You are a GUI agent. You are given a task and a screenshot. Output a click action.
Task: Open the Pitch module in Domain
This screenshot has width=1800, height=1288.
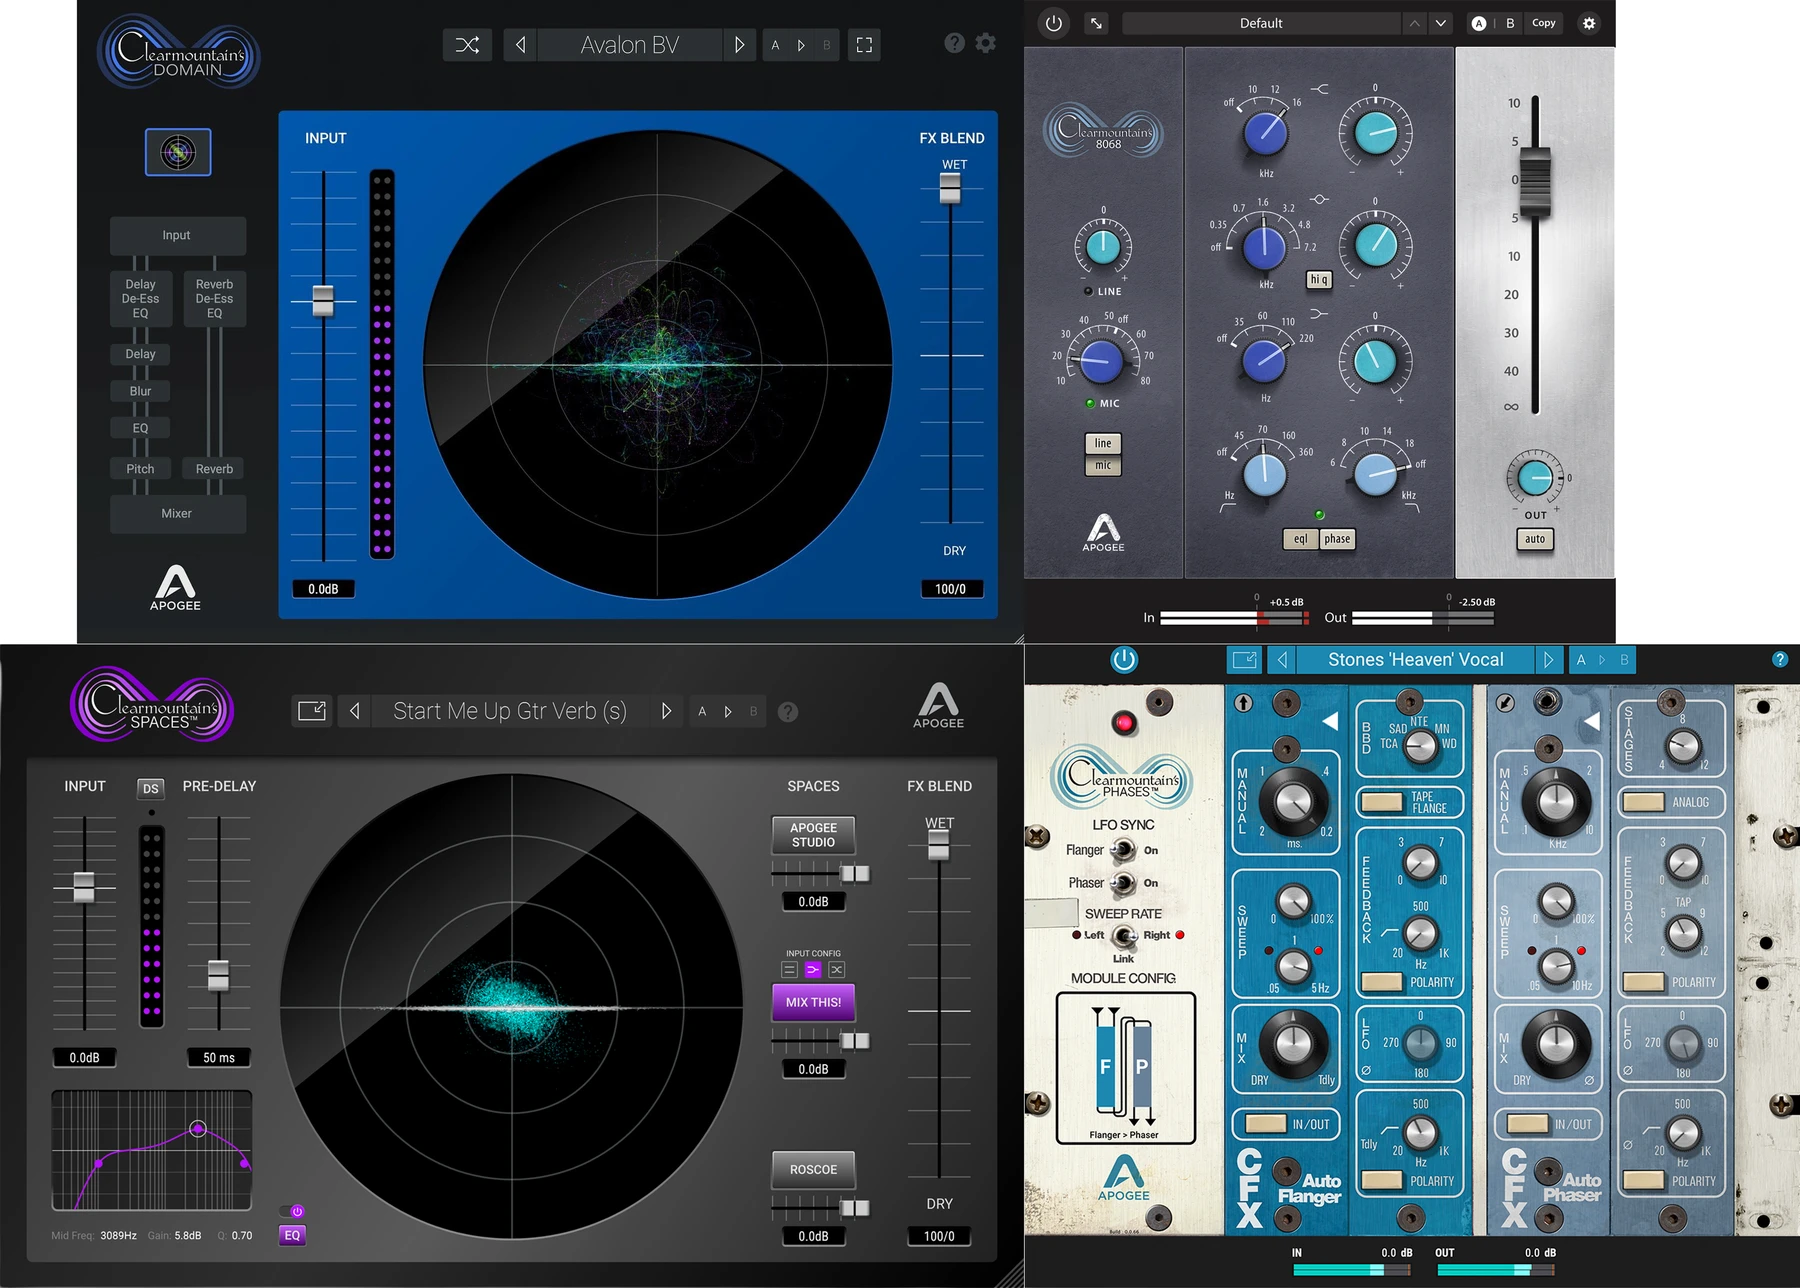pos(140,469)
